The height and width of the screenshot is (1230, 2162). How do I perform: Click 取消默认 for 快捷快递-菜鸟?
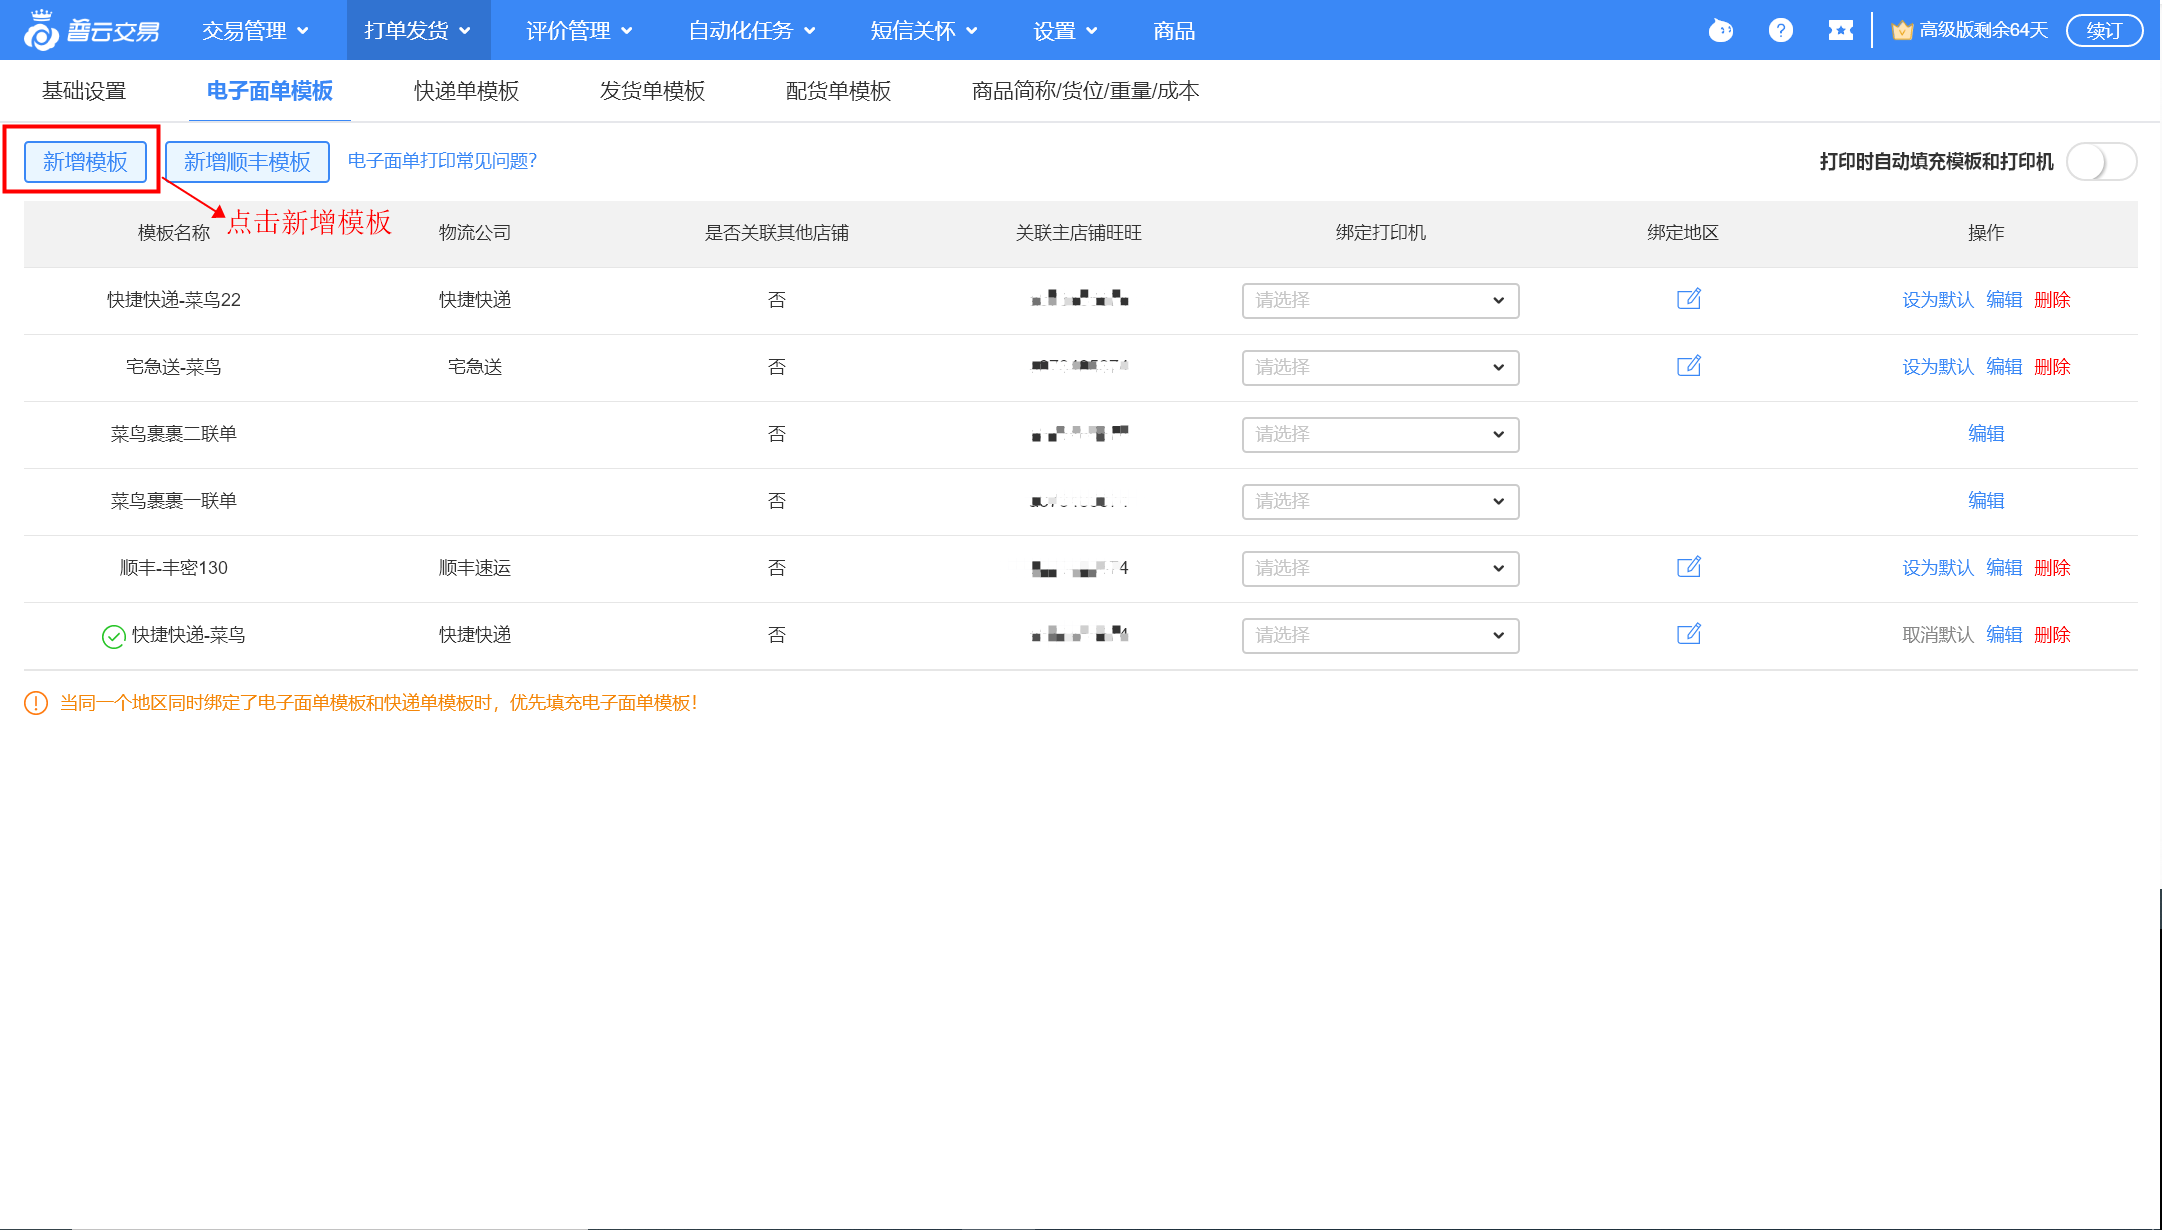(x=1938, y=635)
